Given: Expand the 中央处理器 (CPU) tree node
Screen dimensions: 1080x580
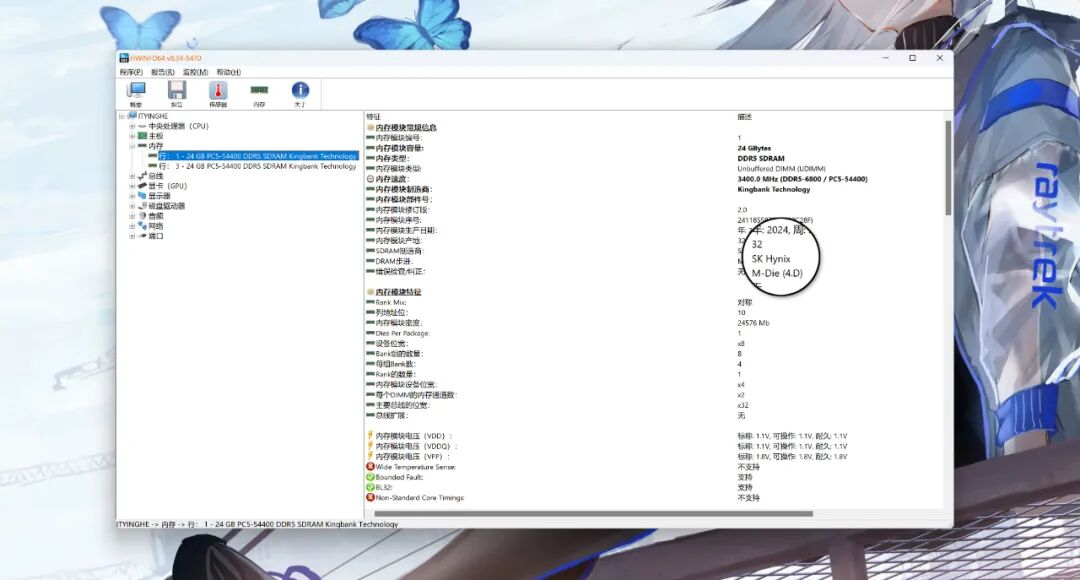Looking at the screenshot, I should 132,126.
